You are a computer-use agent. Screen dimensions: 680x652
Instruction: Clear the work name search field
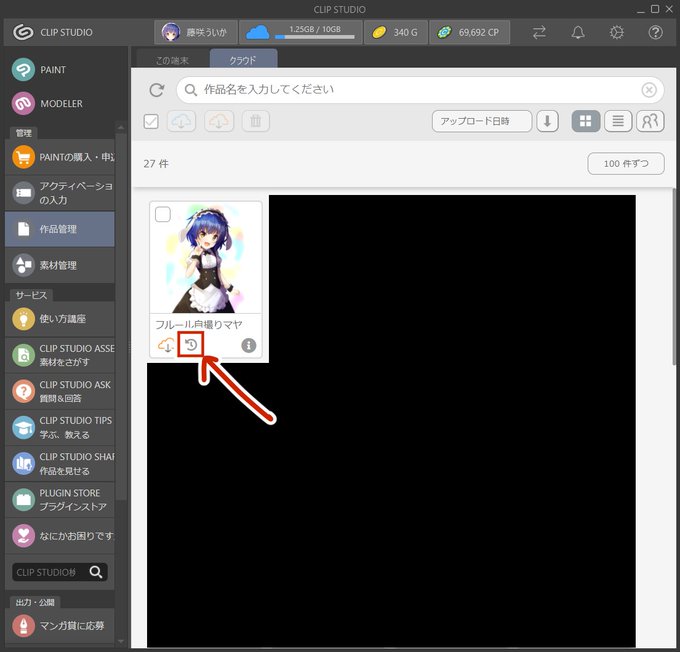click(x=649, y=90)
